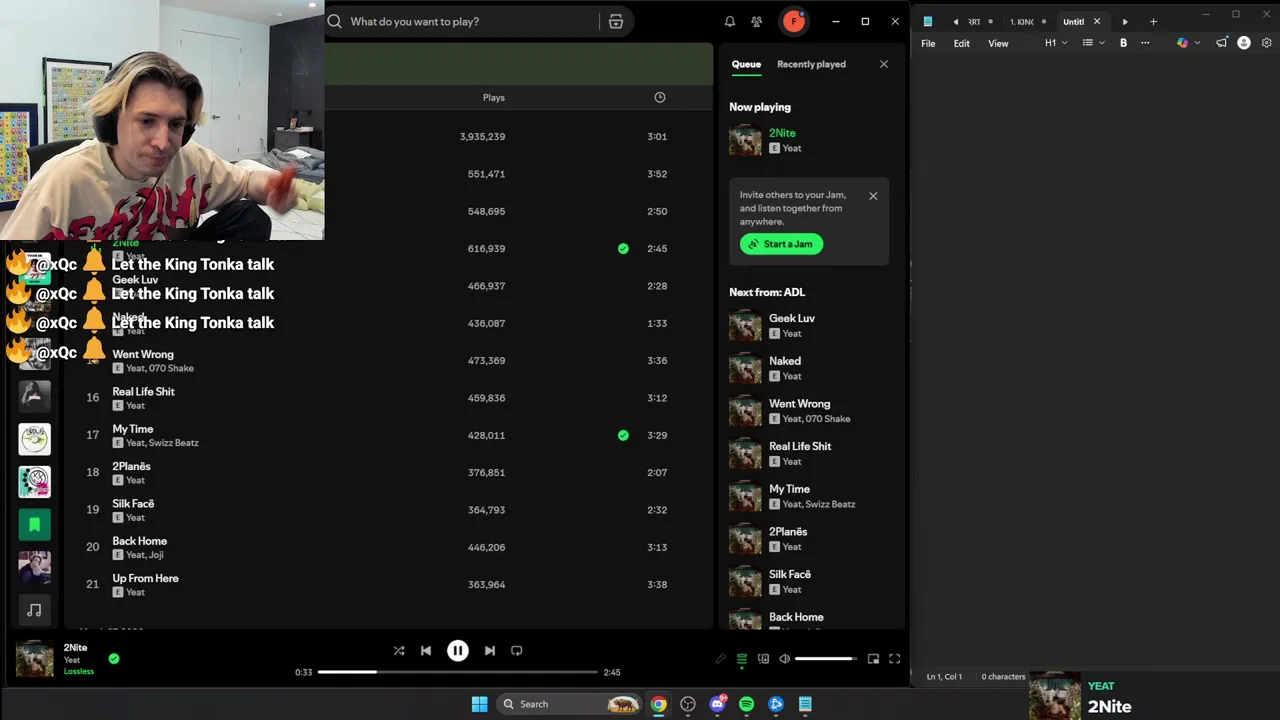
Task: Switch to the Recently played tab
Action: pos(811,64)
